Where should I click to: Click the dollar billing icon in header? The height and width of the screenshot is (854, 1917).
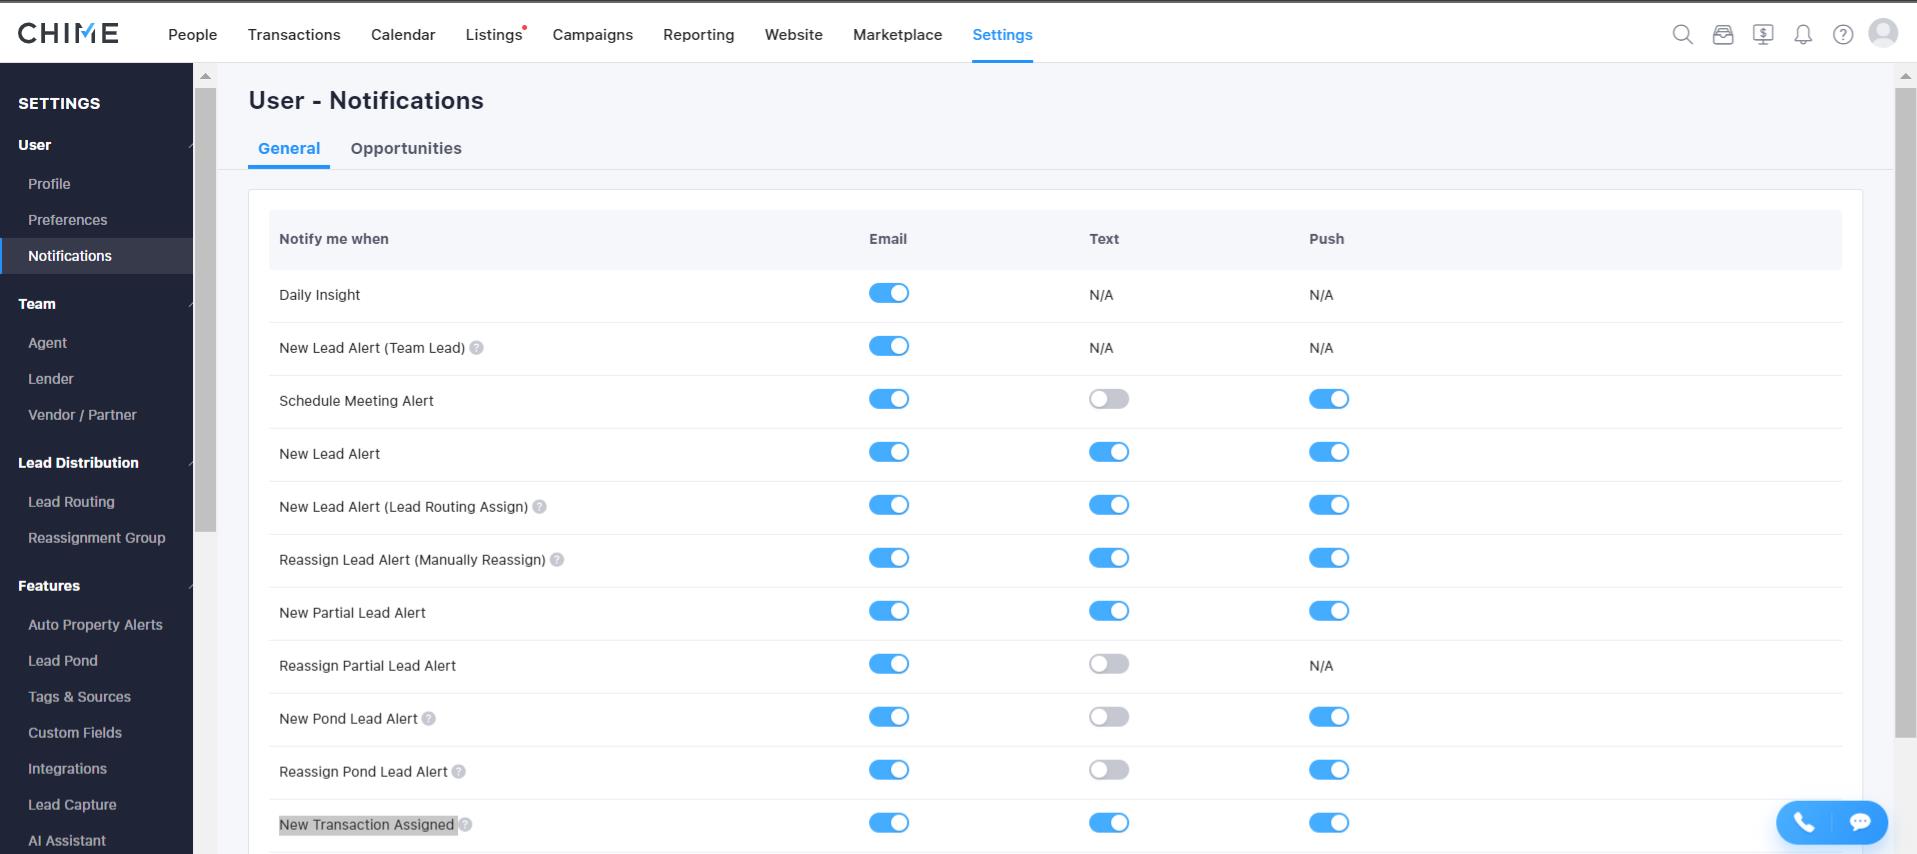pos(1762,34)
